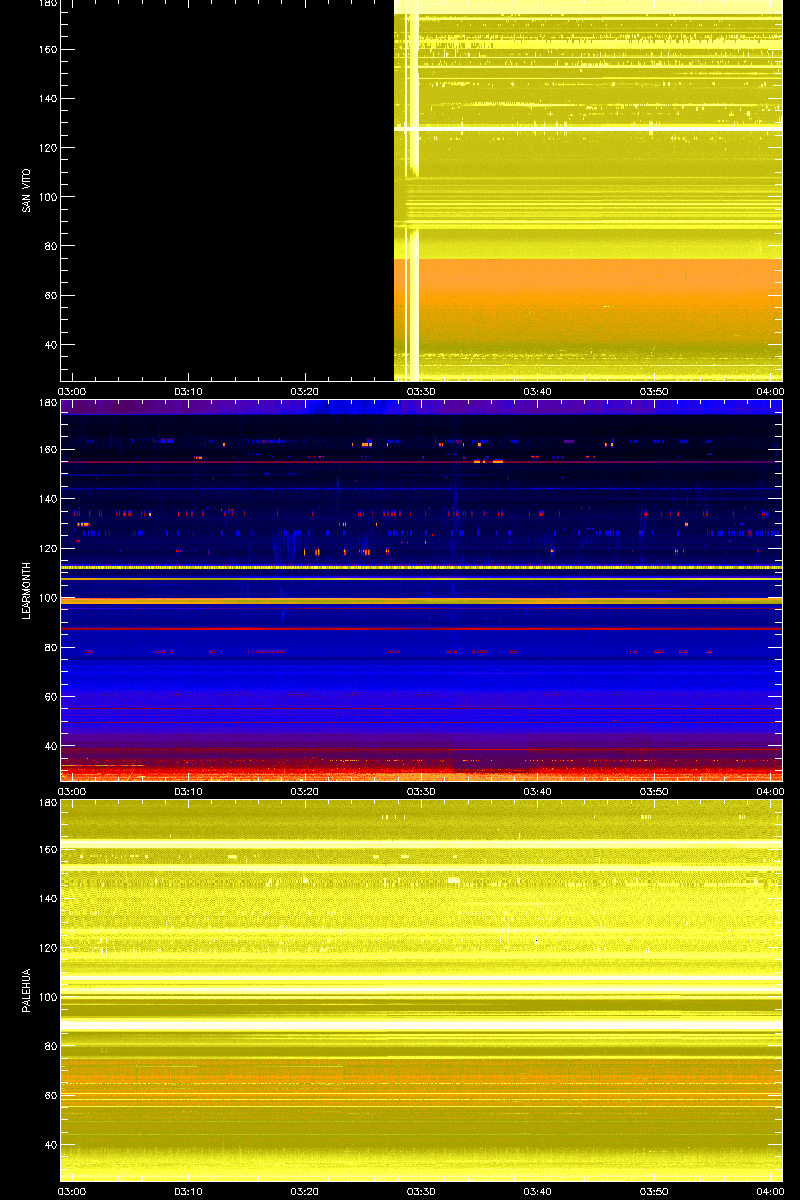Viewport: 800px width, 1200px height.
Task: Click the PALEHUA station label
Action: pyautogui.click(x=27, y=991)
